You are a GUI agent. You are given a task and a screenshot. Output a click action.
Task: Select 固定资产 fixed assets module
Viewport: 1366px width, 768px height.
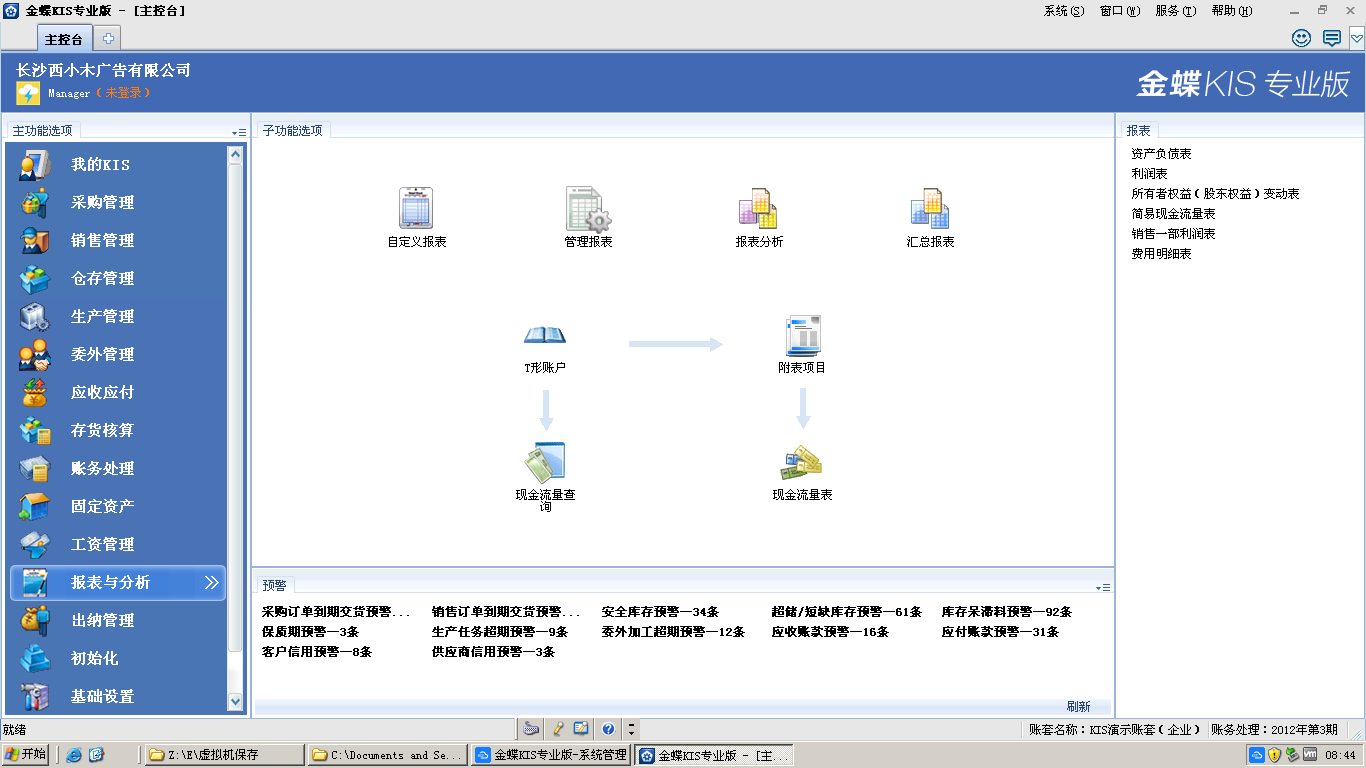coord(118,506)
